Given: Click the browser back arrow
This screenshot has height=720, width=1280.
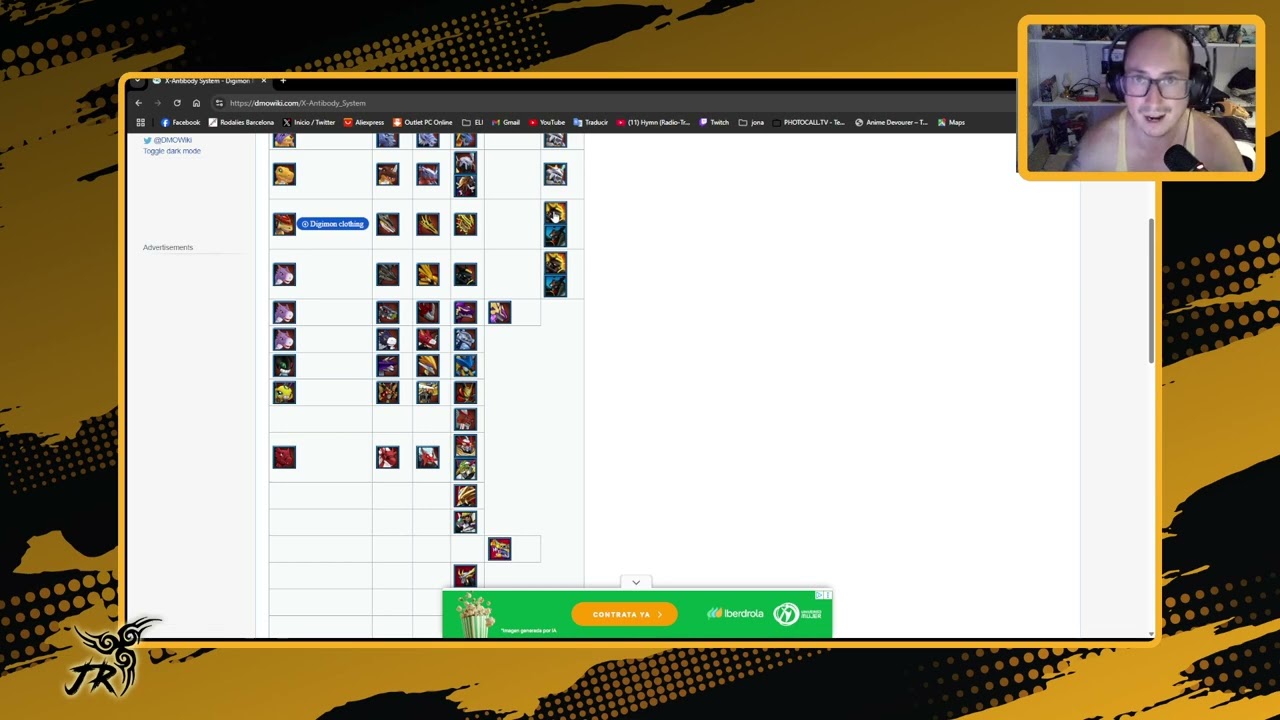Looking at the screenshot, I should [139, 103].
